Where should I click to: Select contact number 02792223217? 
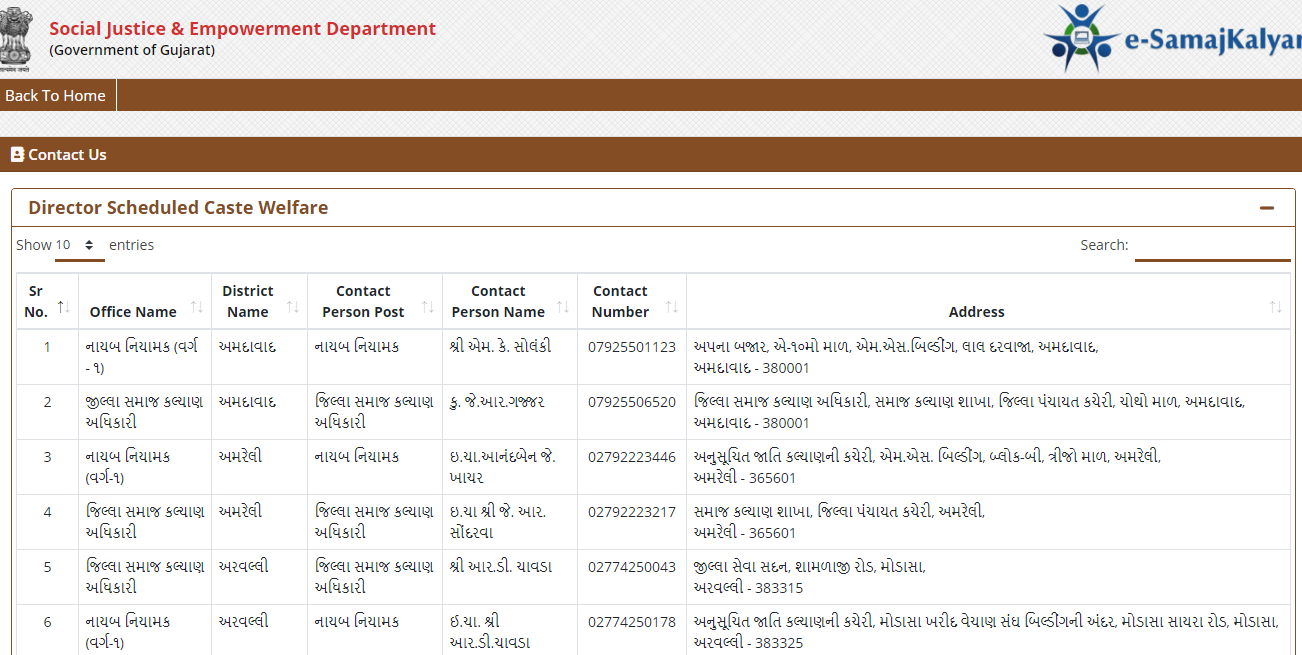coord(632,512)
